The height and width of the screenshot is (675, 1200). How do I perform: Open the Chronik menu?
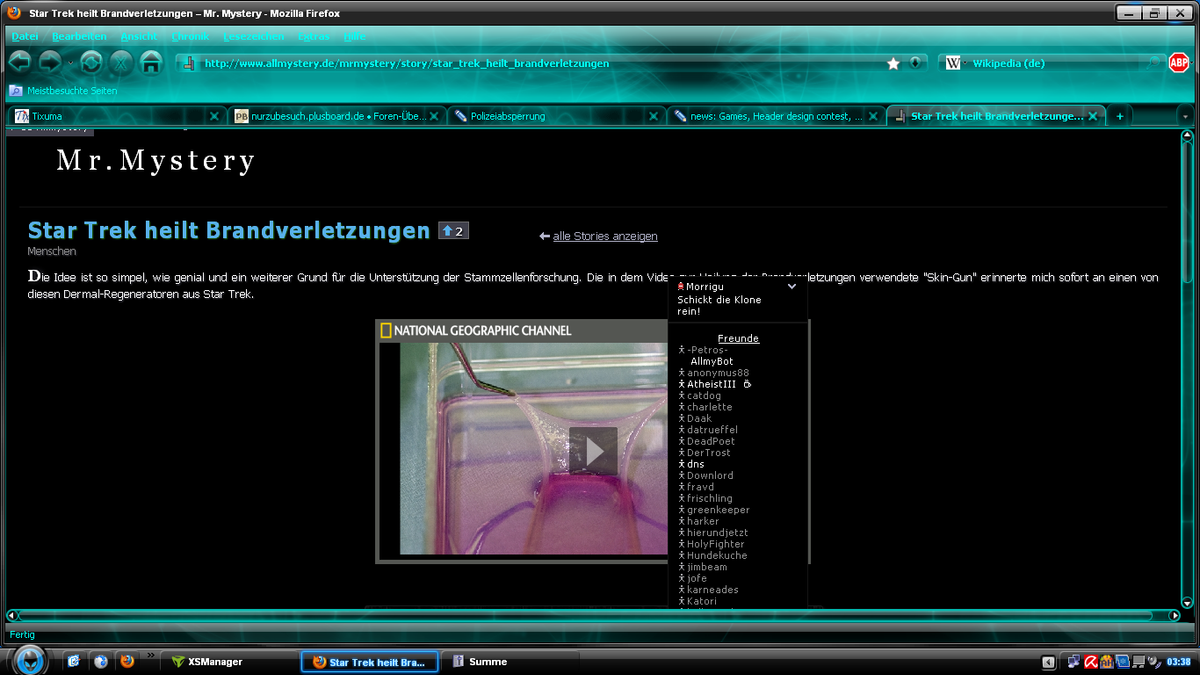190,36
